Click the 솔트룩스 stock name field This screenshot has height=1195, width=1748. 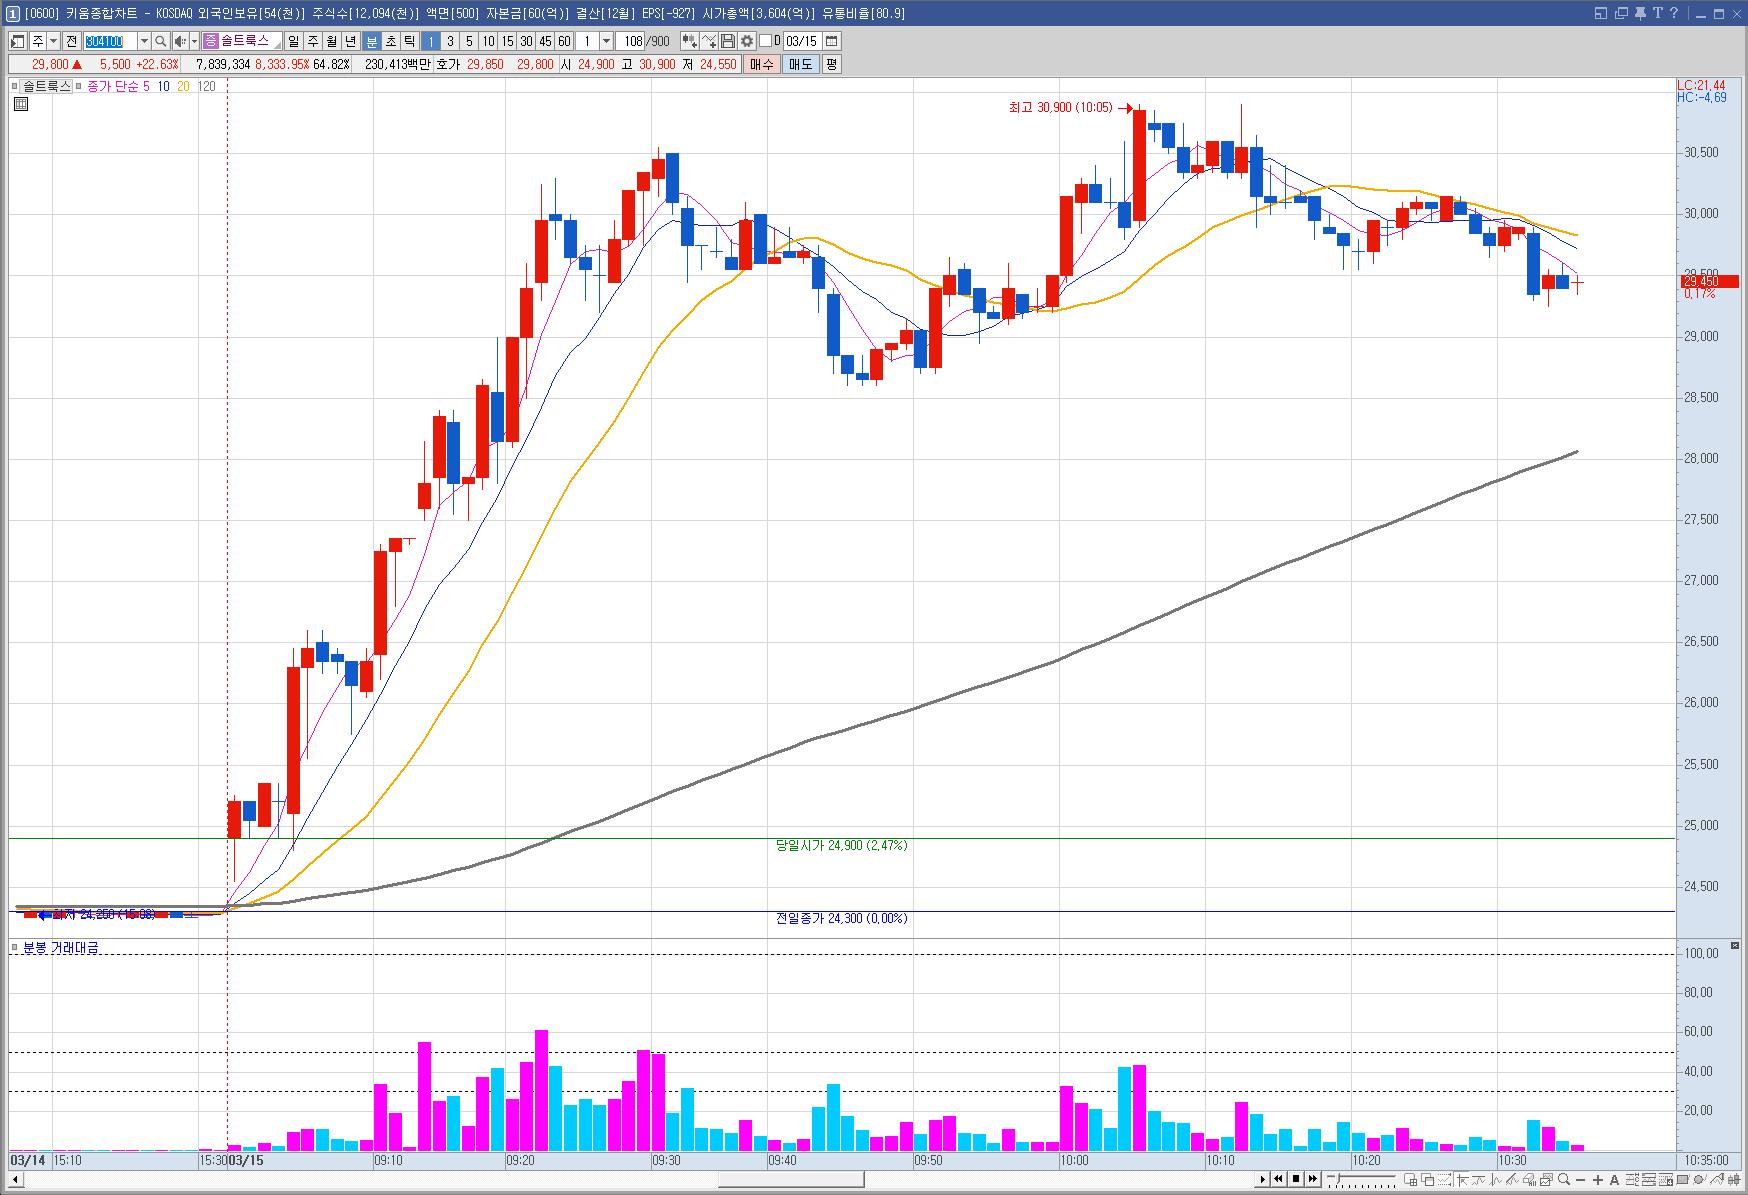(x=242, y=41)
